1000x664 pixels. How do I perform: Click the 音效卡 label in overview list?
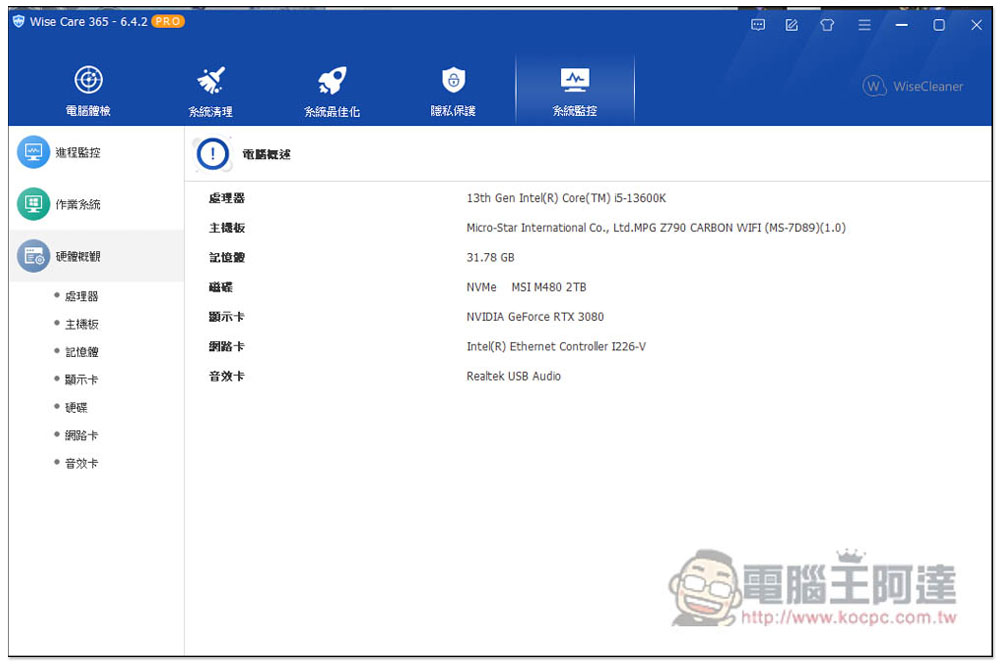[x=226, y=376]
